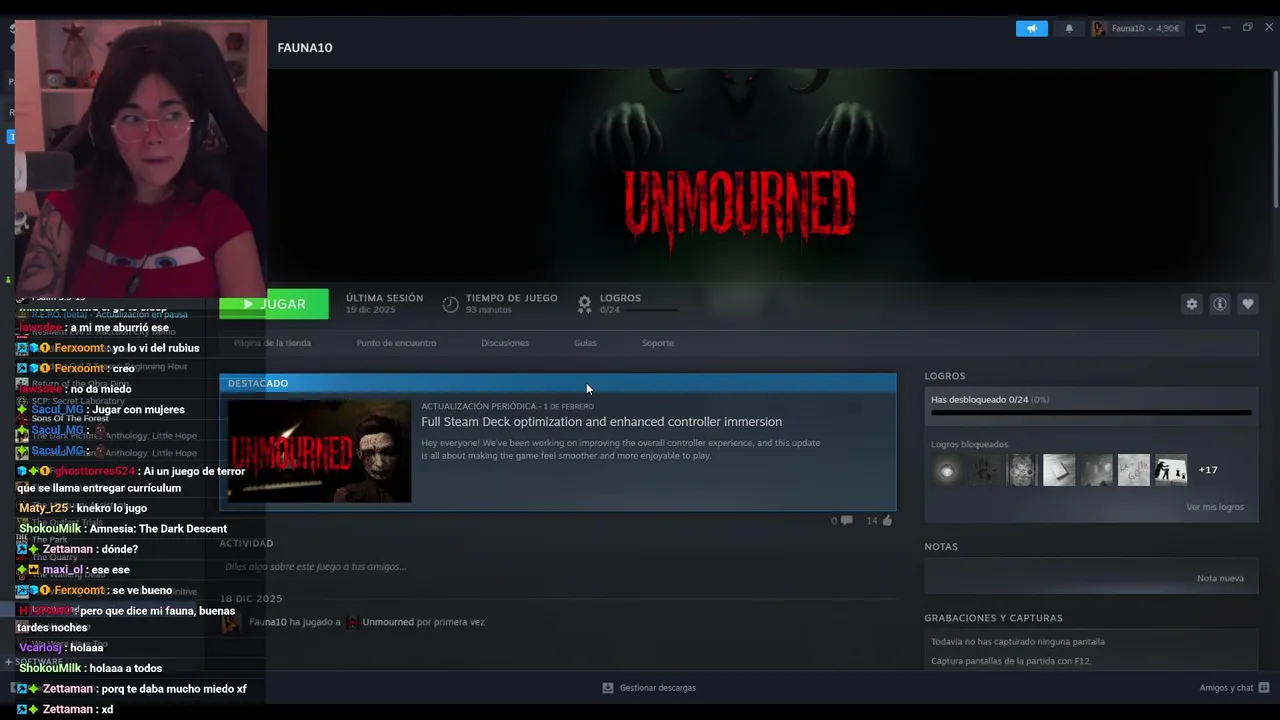This screenshot has width=1280, height=720.
Task: Click the DESTACADO featured header bar
Action: (x=558, y=383)
